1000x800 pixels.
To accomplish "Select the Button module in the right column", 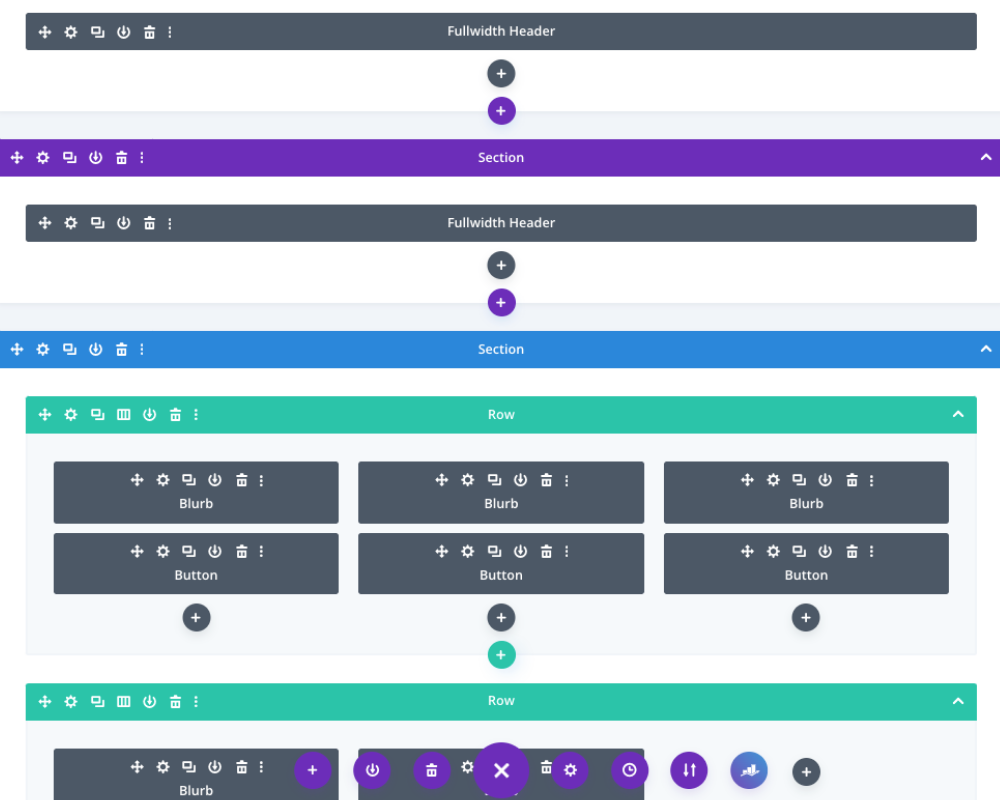I will [x=806, y=575].
